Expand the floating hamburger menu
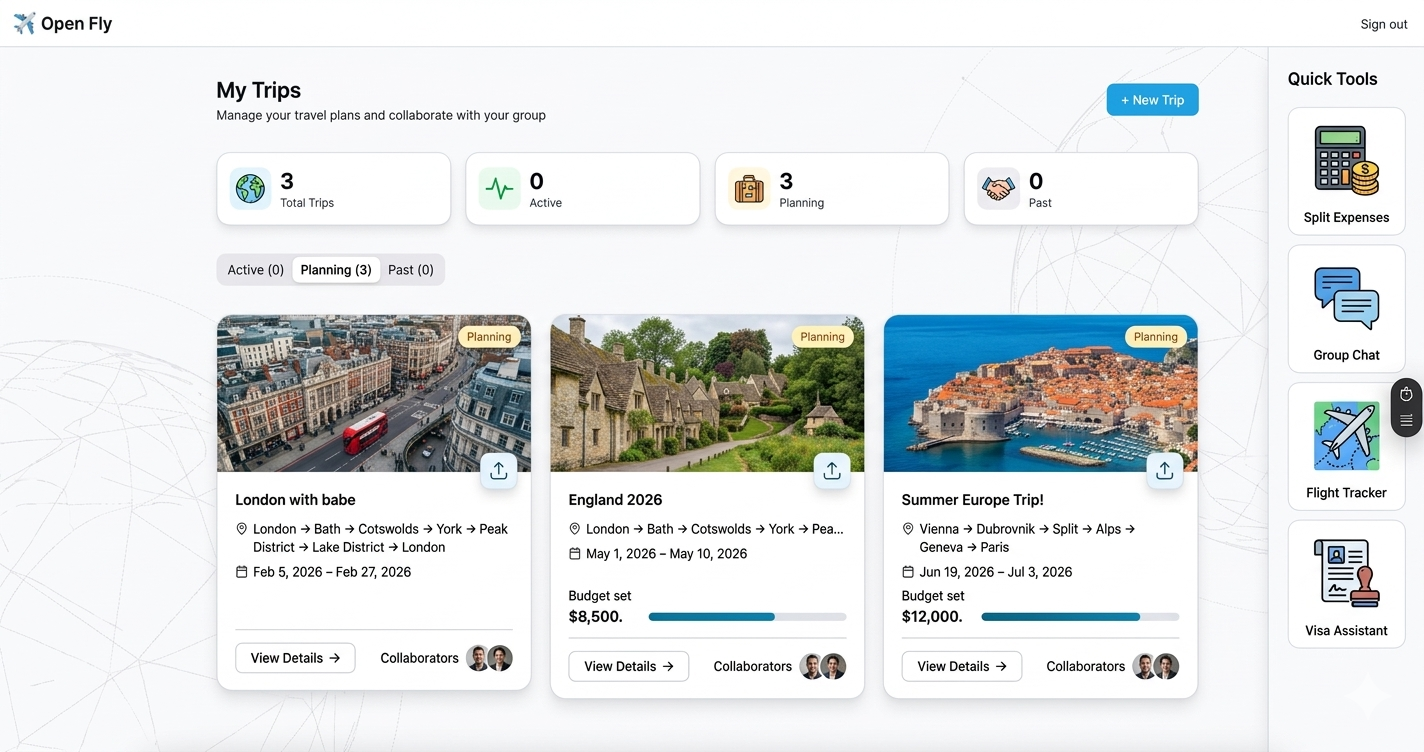 (x=1406, y=420)
